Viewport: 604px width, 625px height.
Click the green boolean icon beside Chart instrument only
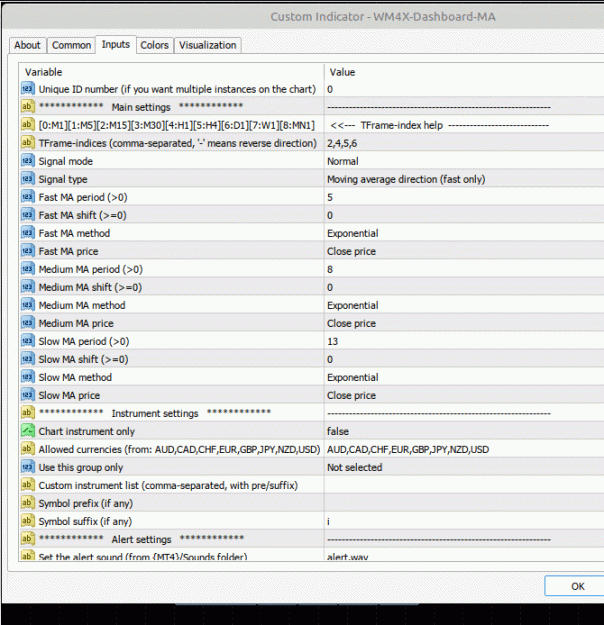[x=28, y=431]
